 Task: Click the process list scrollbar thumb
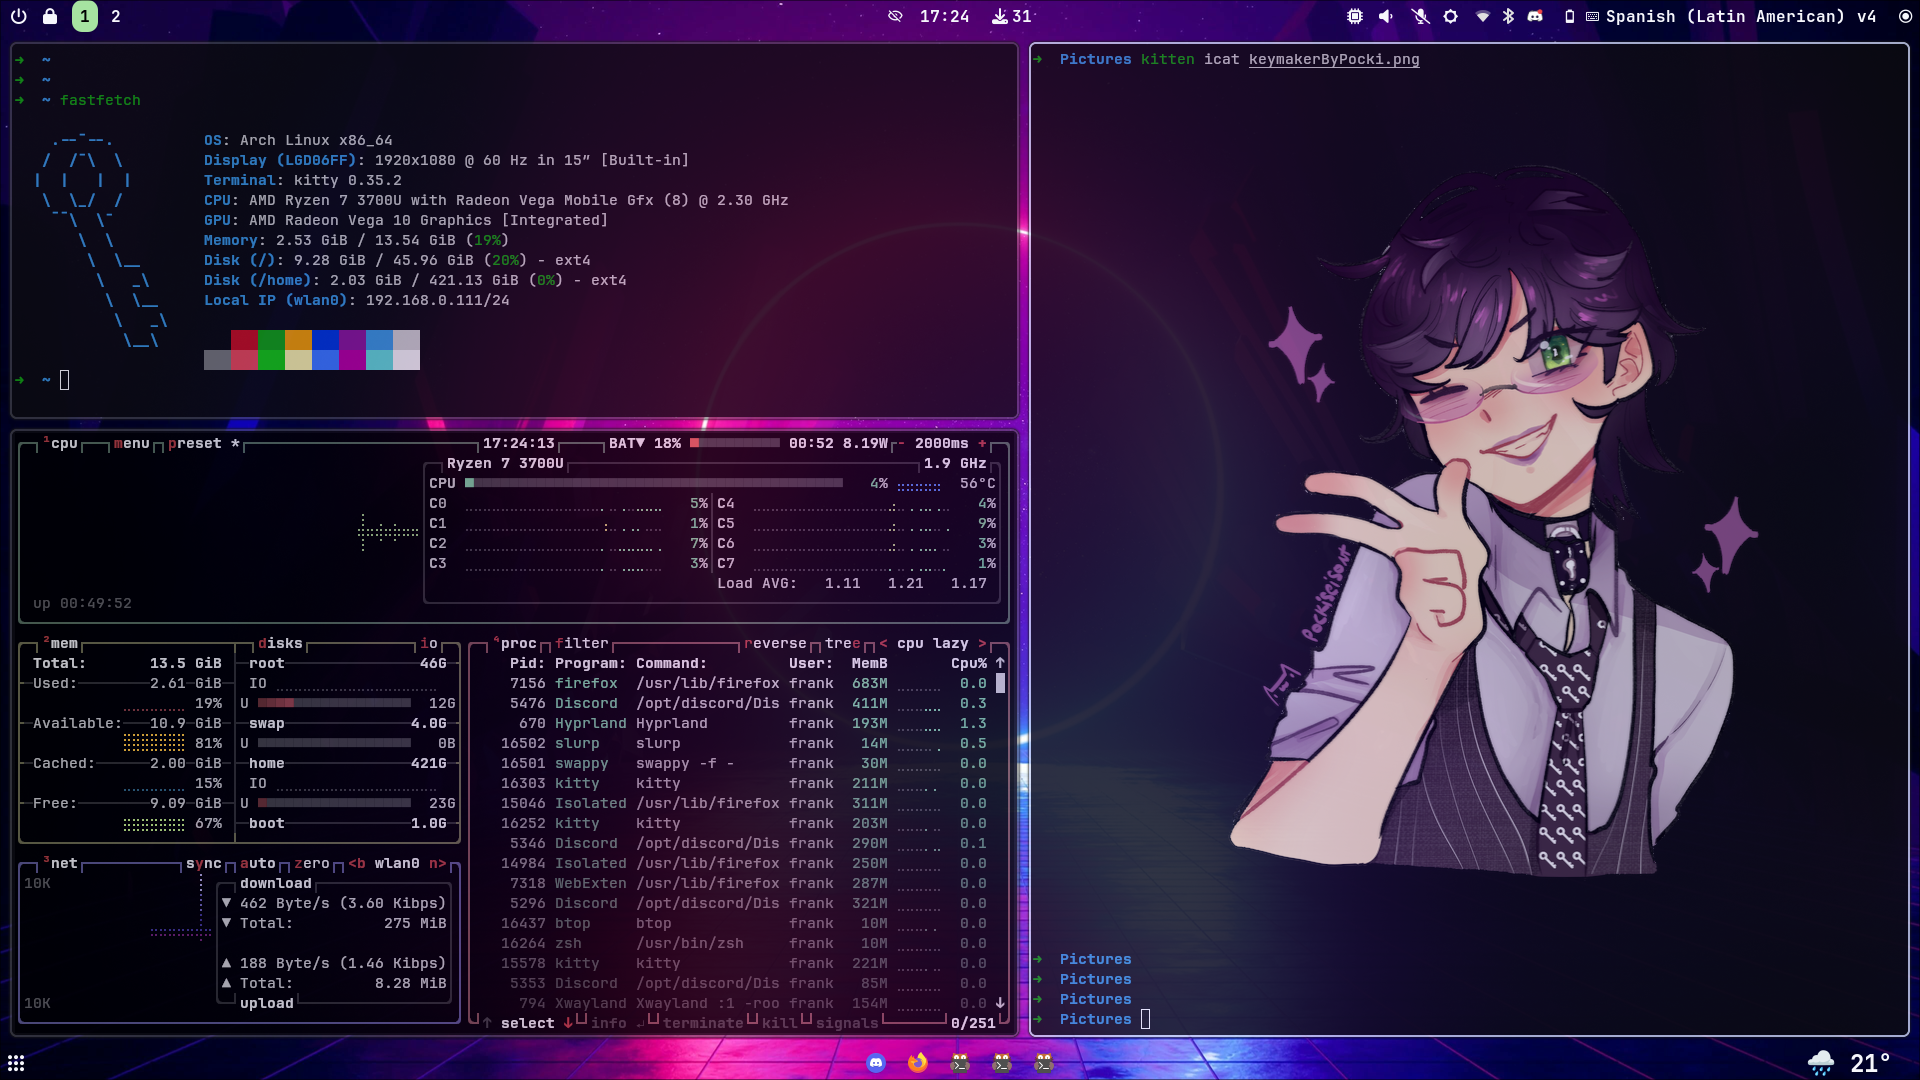[1000, 683]
